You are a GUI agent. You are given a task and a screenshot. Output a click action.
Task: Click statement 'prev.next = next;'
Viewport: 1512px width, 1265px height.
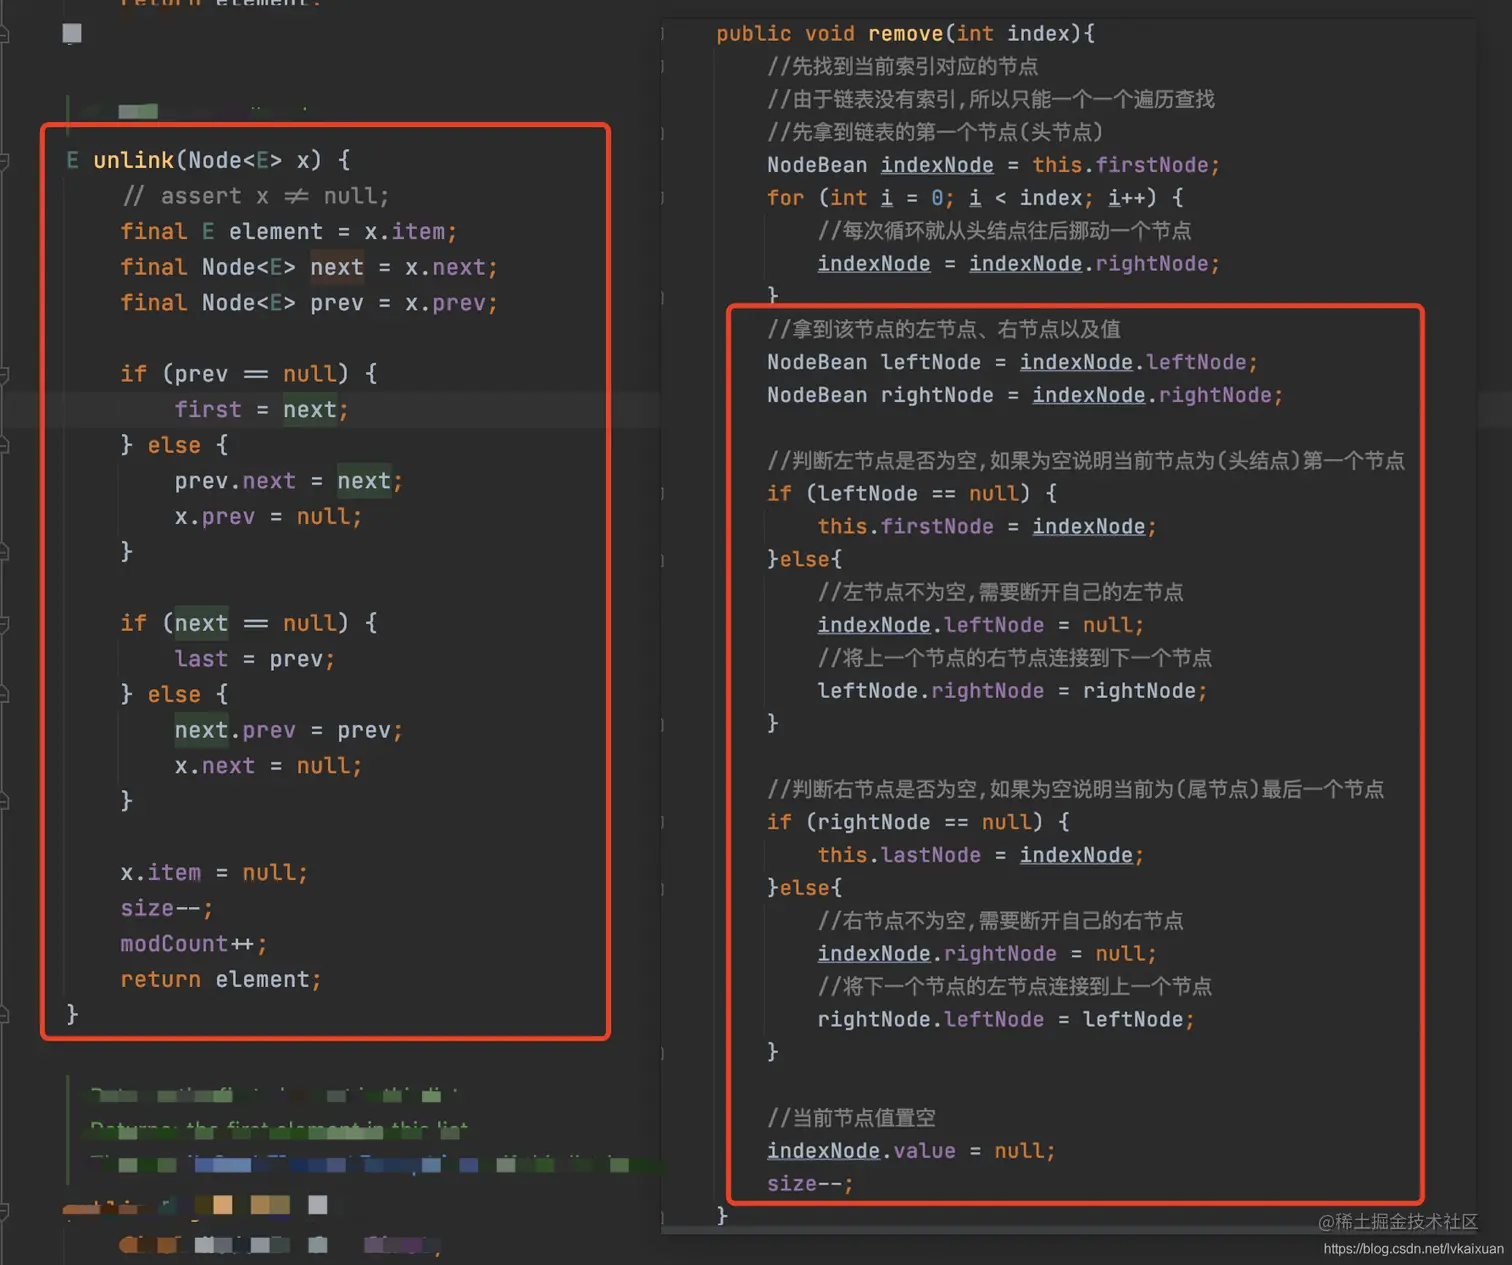pos(288,481)
